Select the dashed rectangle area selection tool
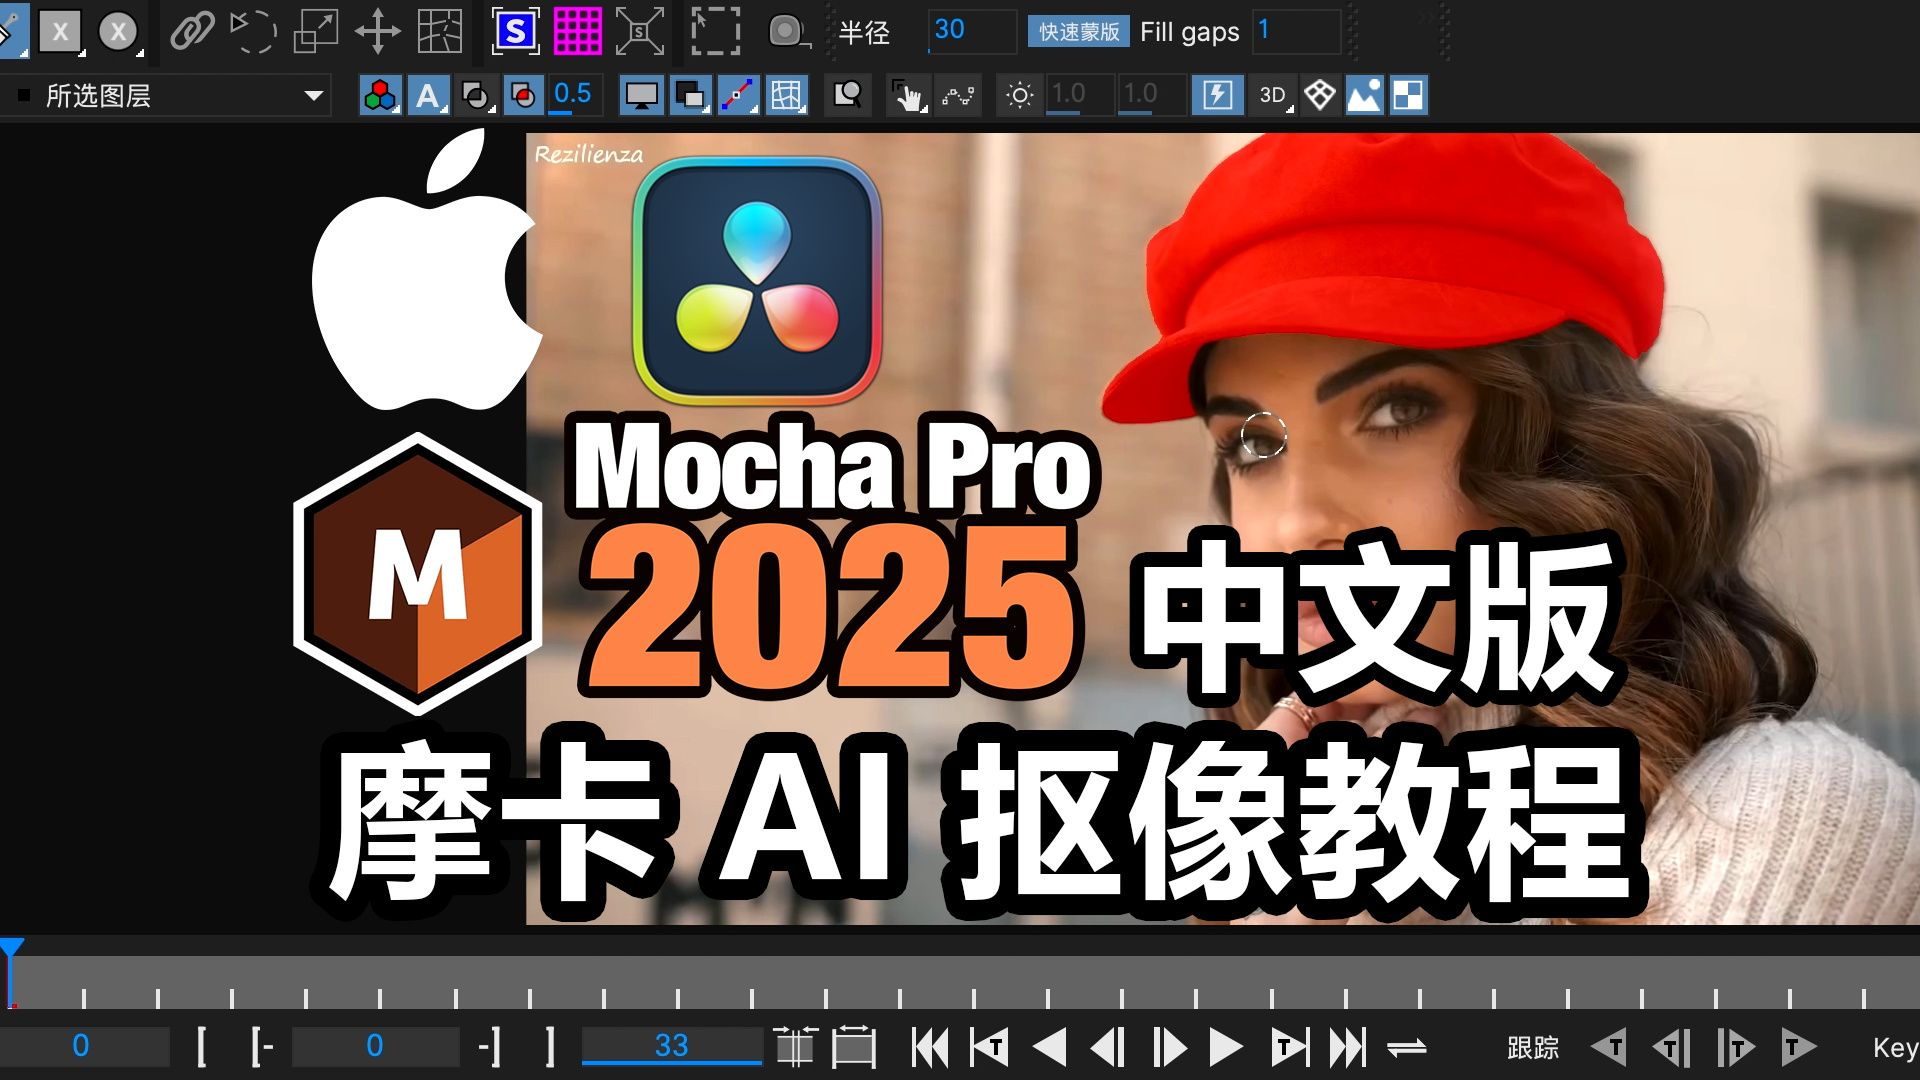The width and height of the screenshot is (1920, 1080). [x=716, y=32]
